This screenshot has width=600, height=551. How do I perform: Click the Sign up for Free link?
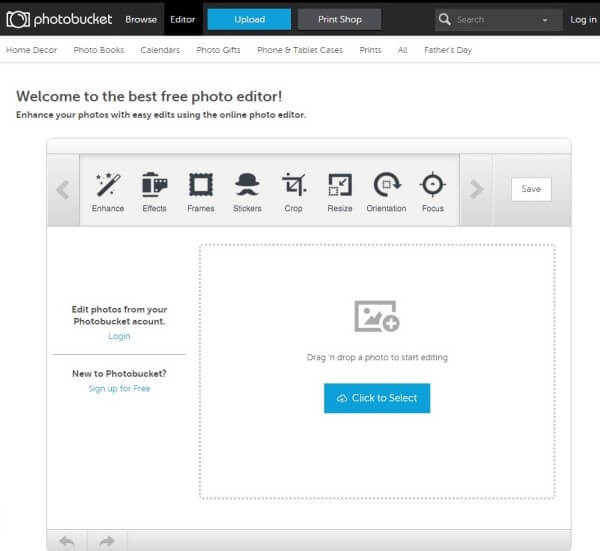119,388
